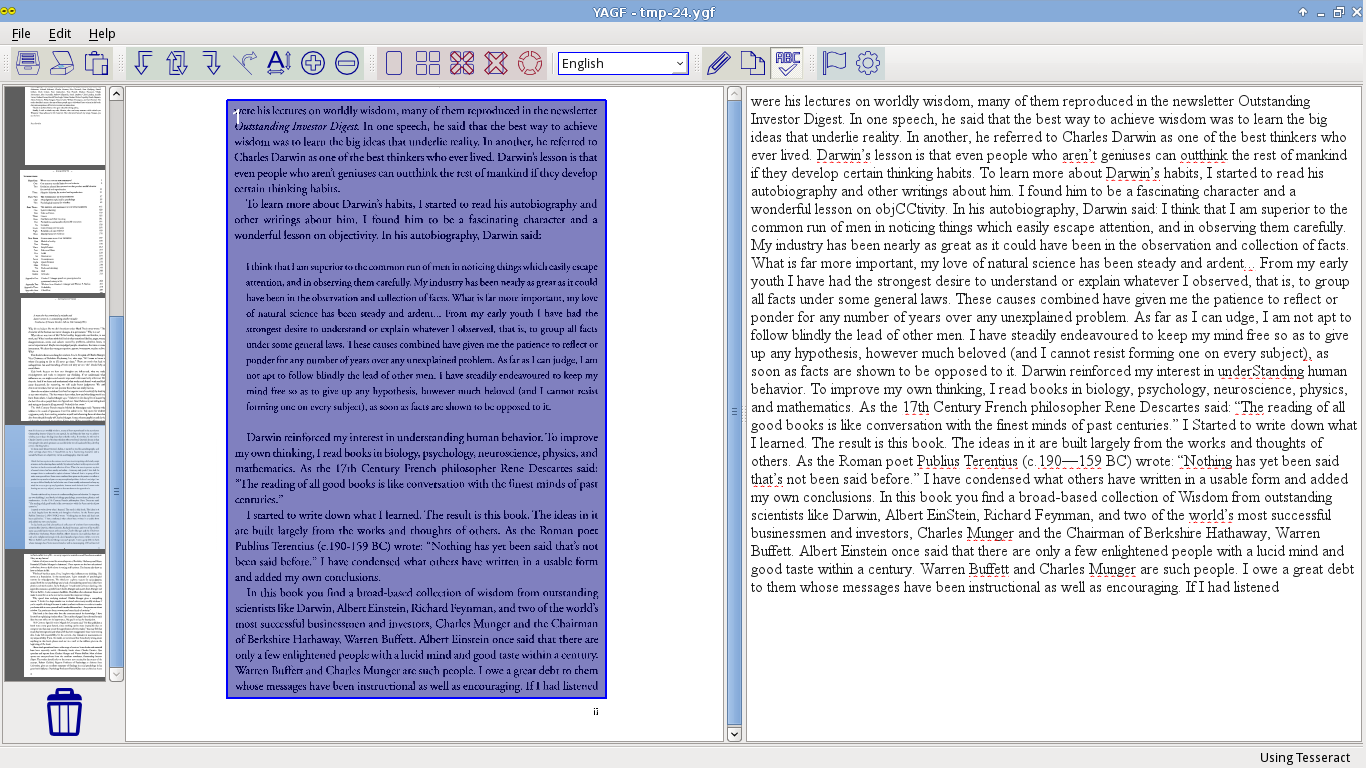Select the thumbnail just above the highlighted page

[64, 360]
